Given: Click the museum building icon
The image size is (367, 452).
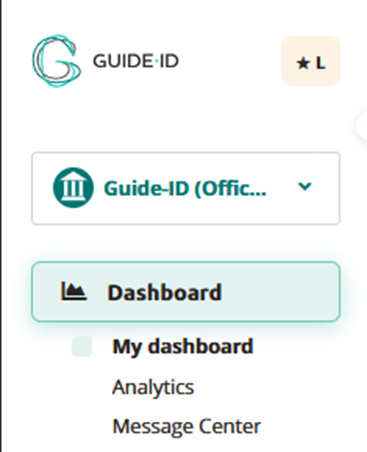Looking at the screenshot, I should [x=73, y=188].
